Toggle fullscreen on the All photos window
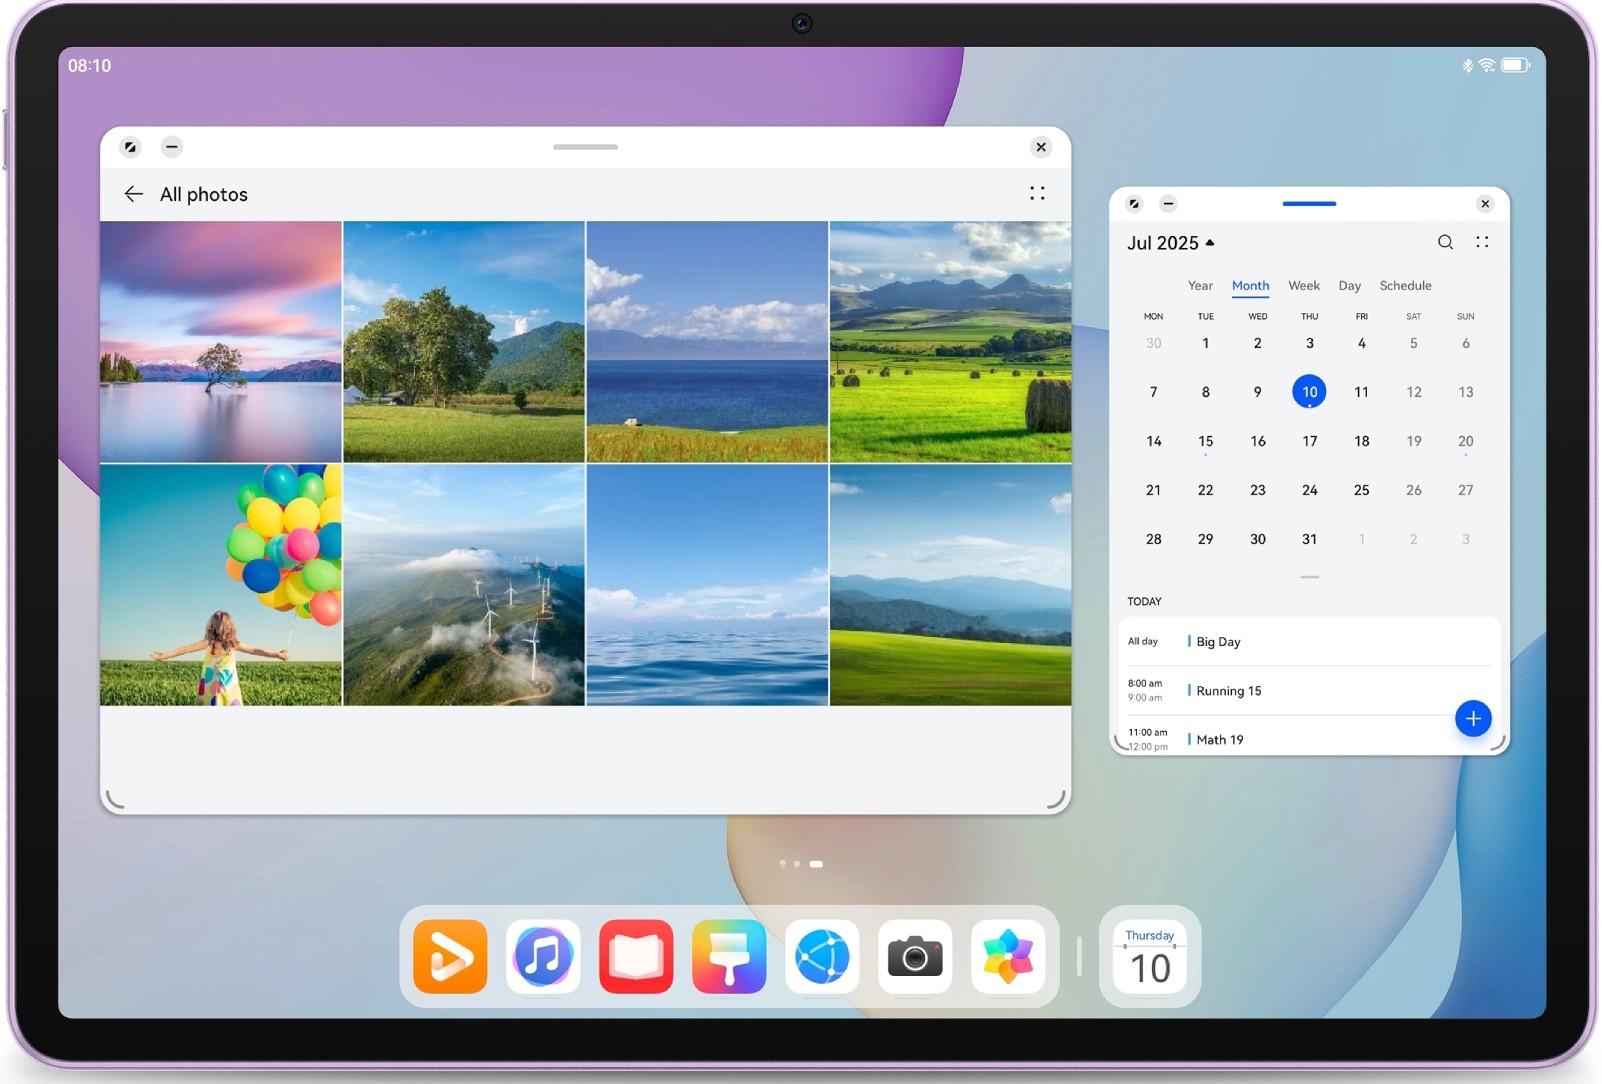 pos(130,147)
